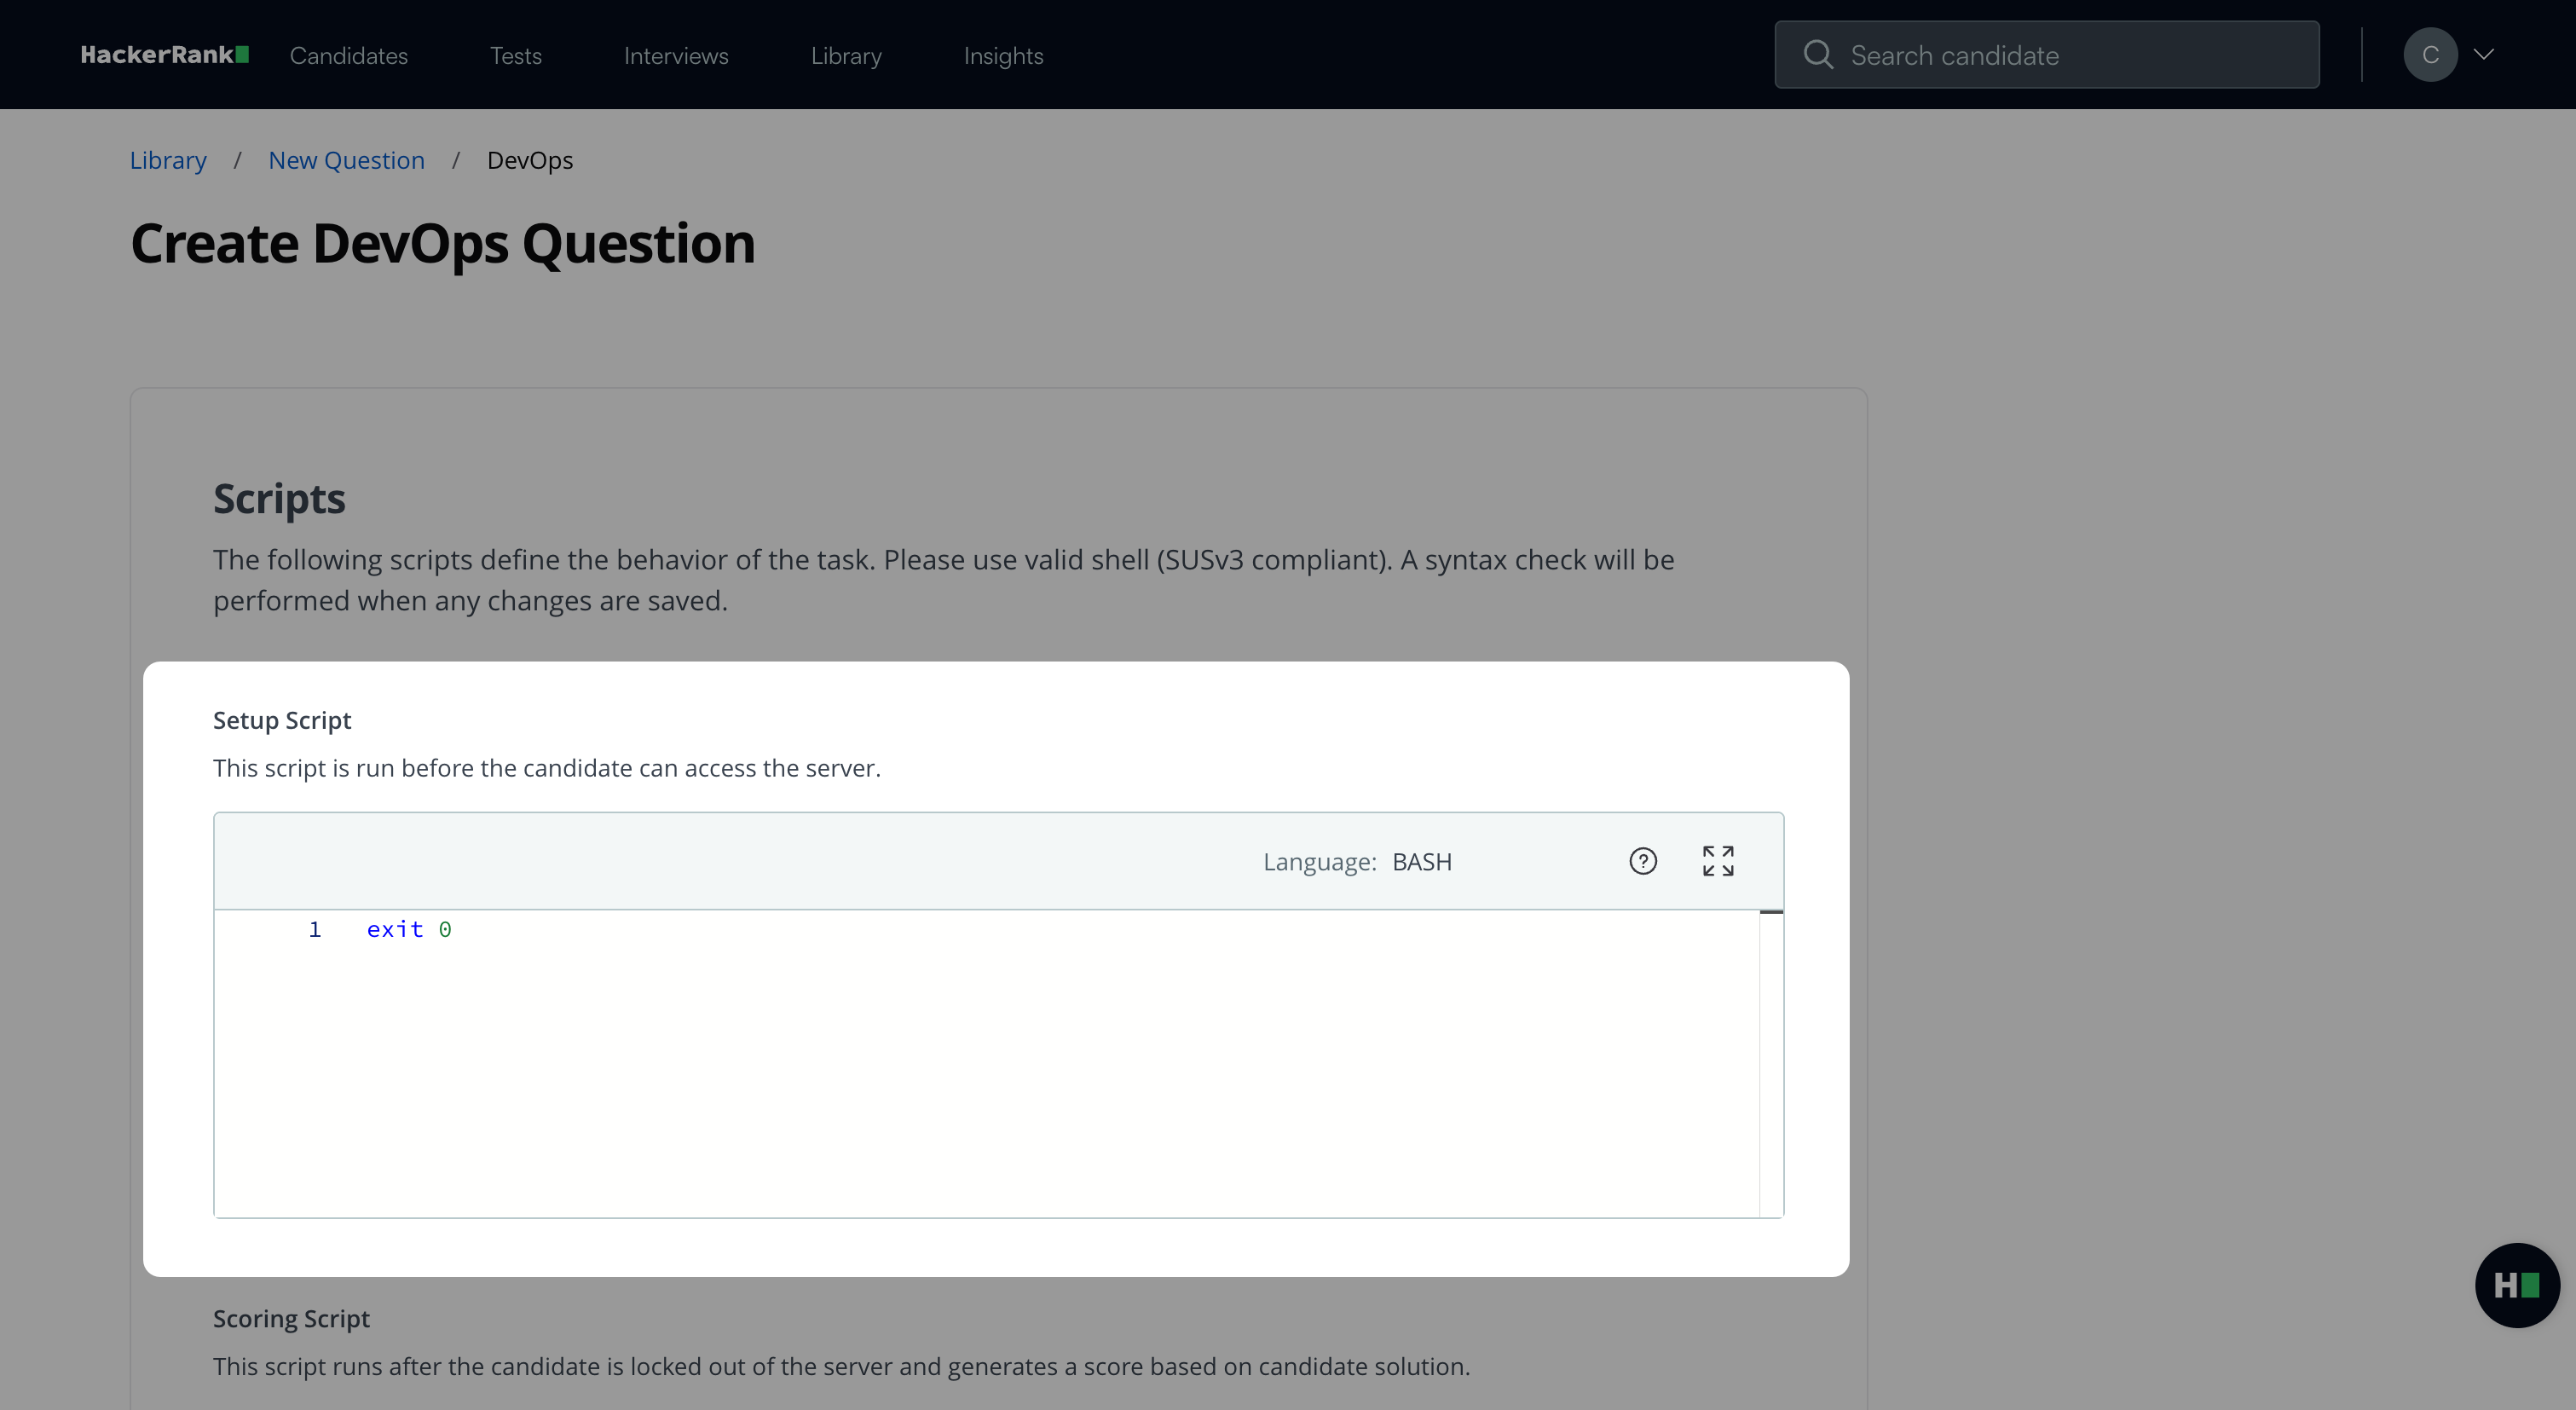Select Library in the top navigation
Viewport: 2576px width, 1410px height.
pos(846,56)
